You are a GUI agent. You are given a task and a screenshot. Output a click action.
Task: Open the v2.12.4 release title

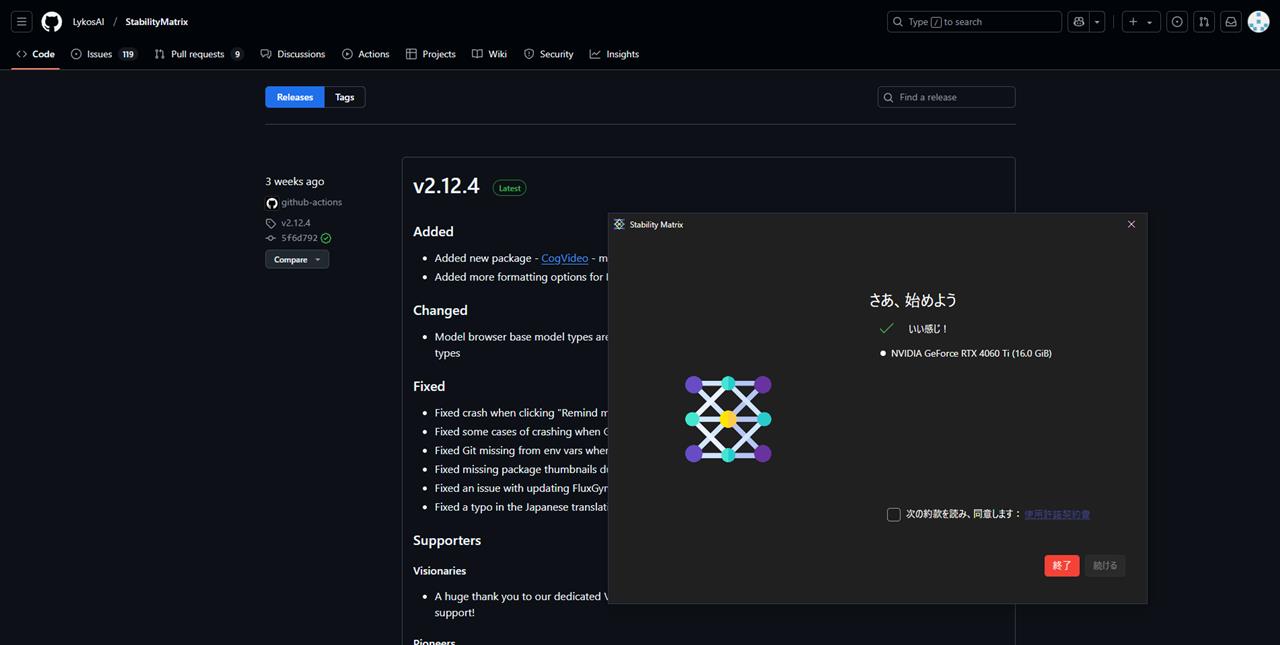click(x=446, y=186)
